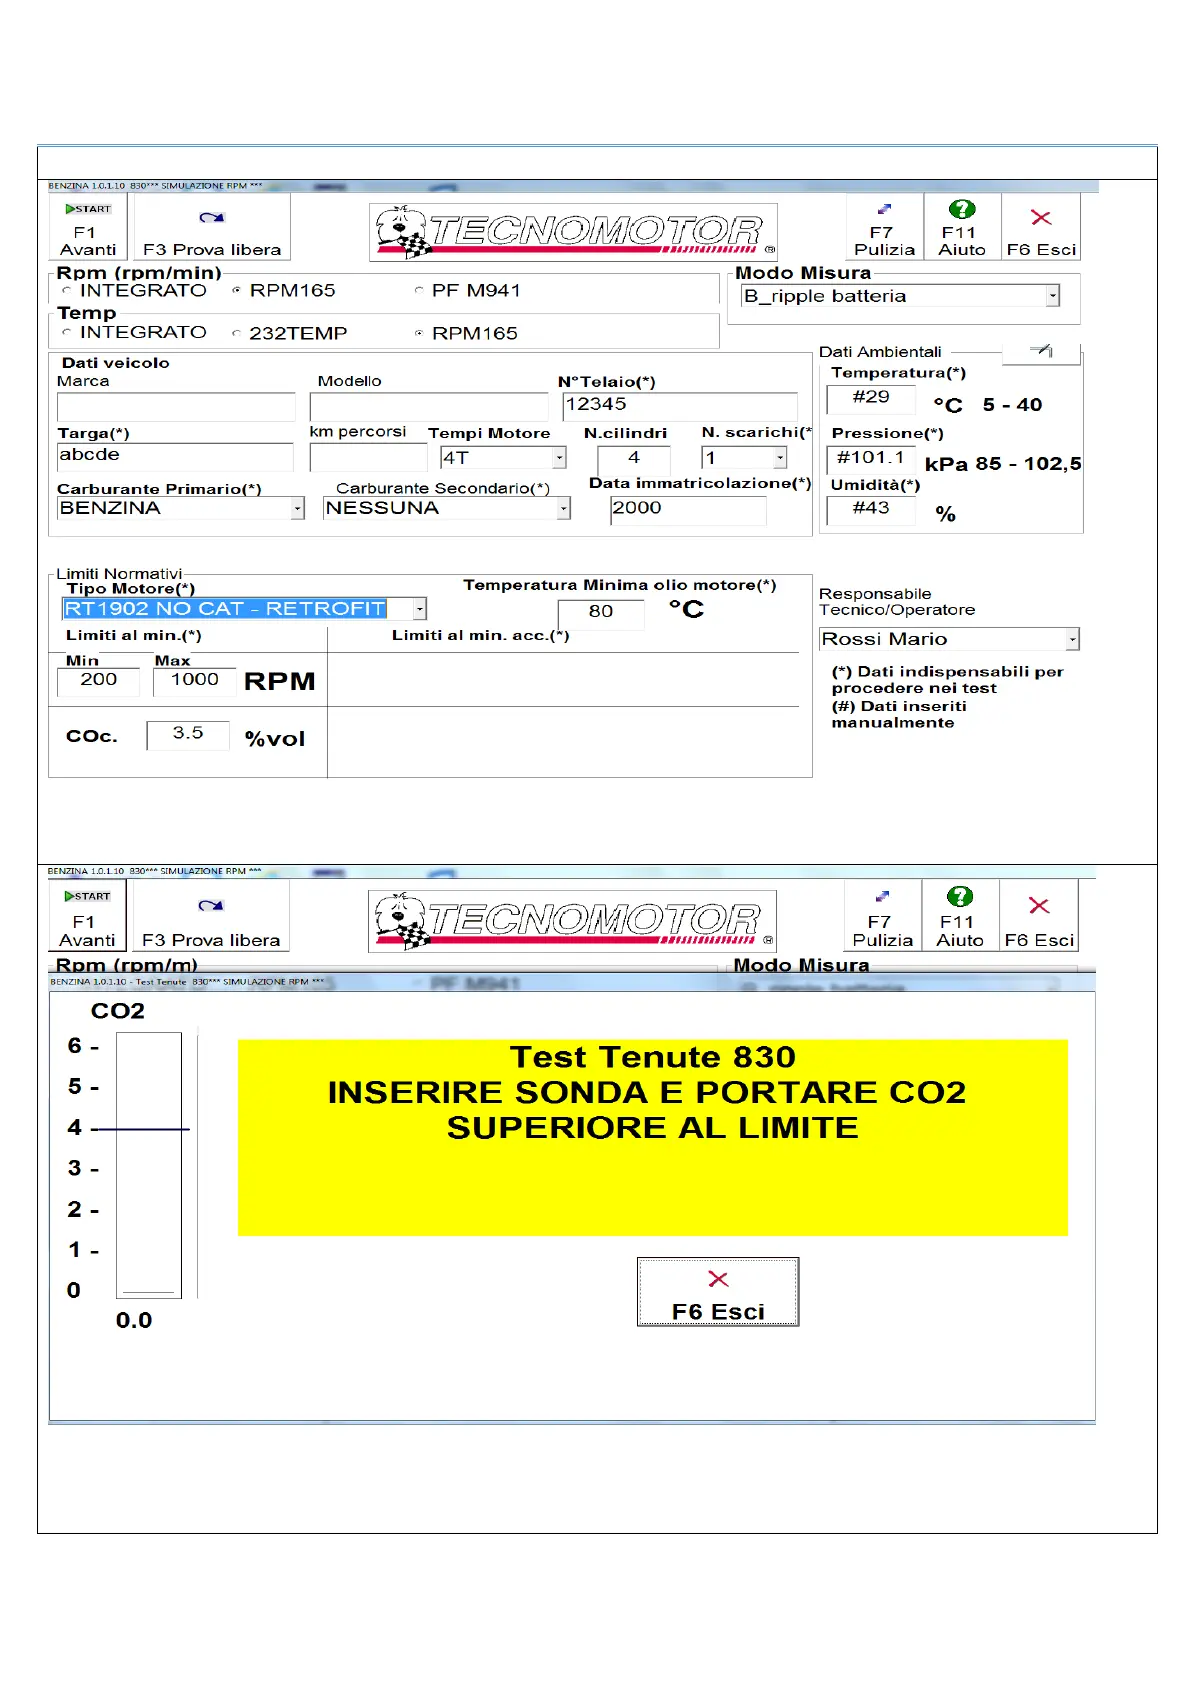Click the Modello input field
This screenshot has height=1684, width=1191.
tap(429, 407)
